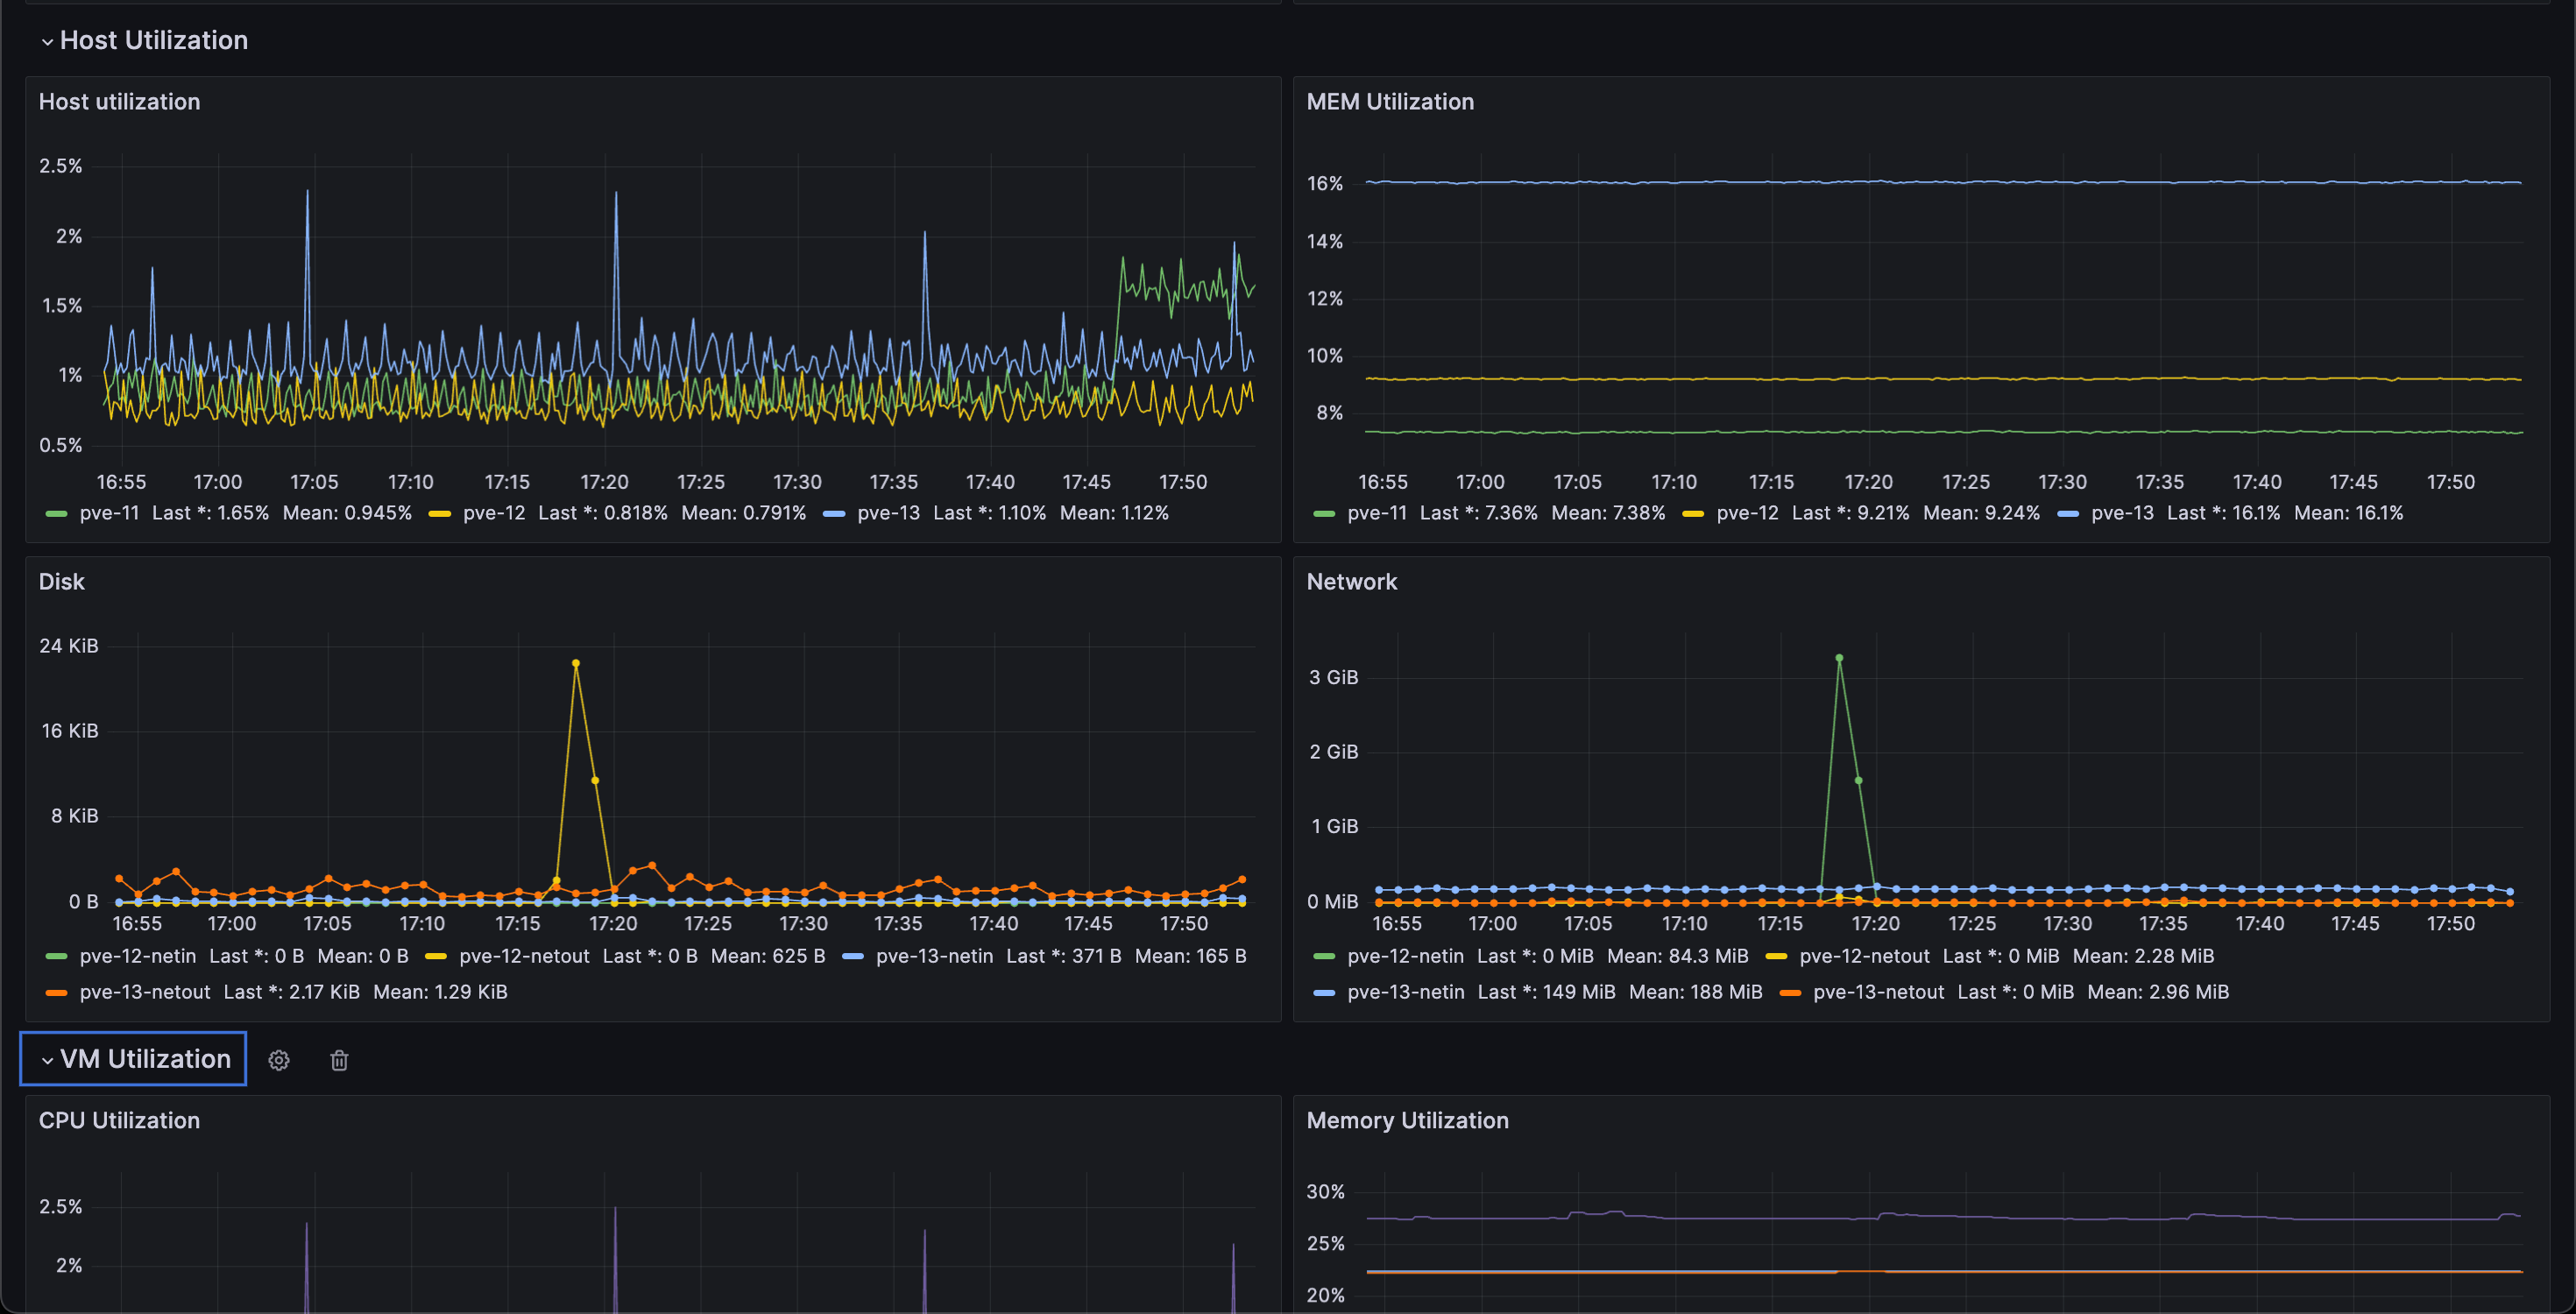Collapse the VM Utilization row chevron

click(47, 1060)
